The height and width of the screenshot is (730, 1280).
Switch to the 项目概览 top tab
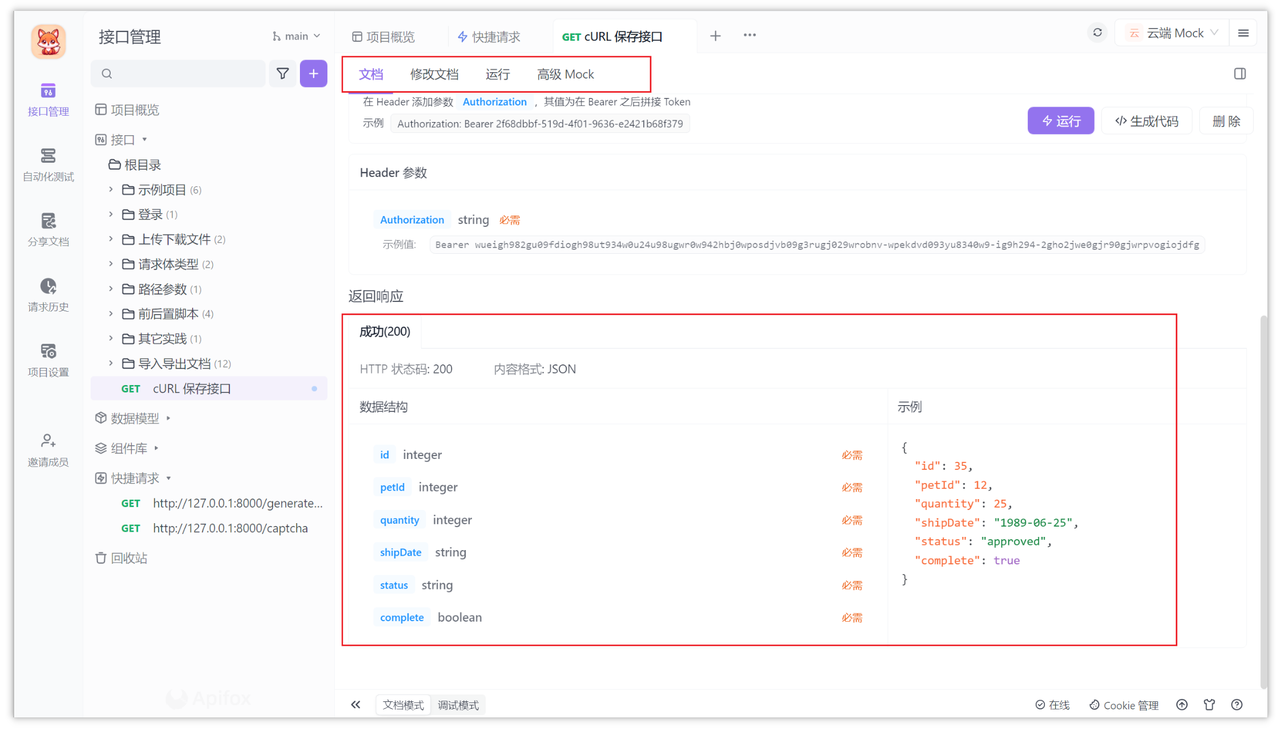[x=383, y=36]
